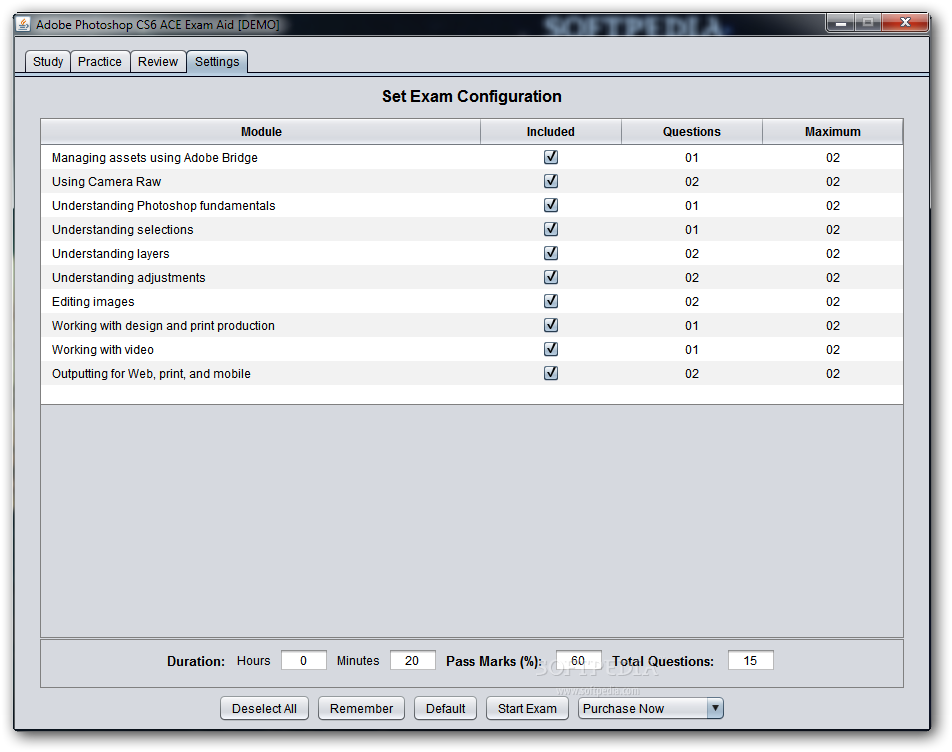Minimize the Exam Aid window
The width and height of the screenshot is (952, 752).
[841, 23]
